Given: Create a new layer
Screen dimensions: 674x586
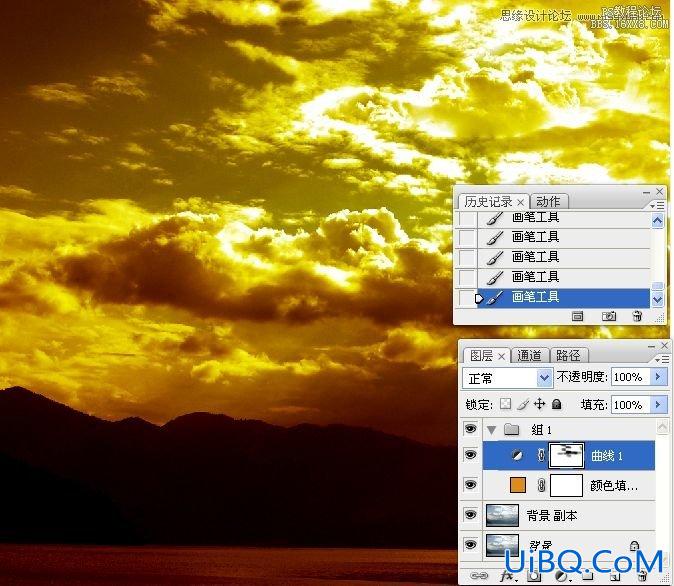Looking at the screenshot, I should click(615, 575).
